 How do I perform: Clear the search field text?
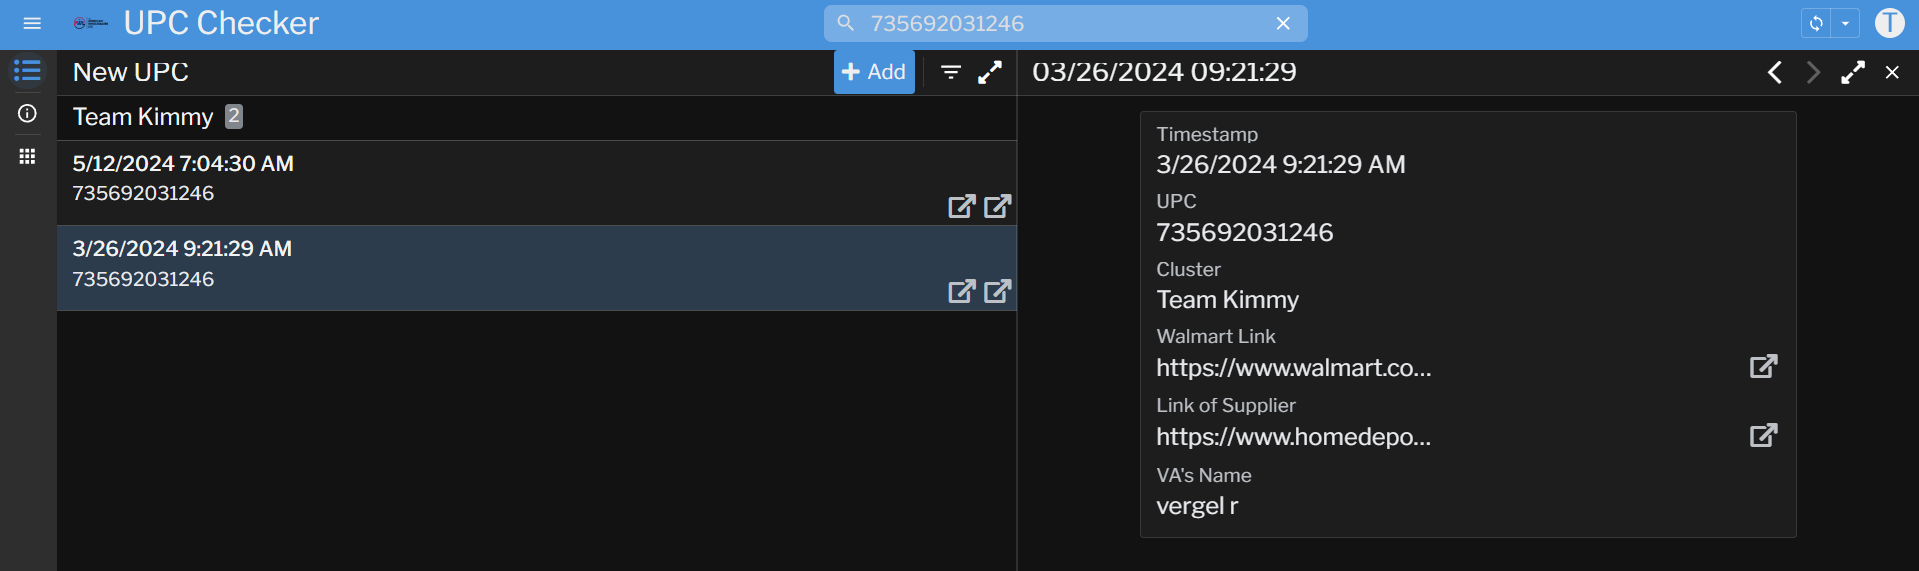coord(1283,23)
